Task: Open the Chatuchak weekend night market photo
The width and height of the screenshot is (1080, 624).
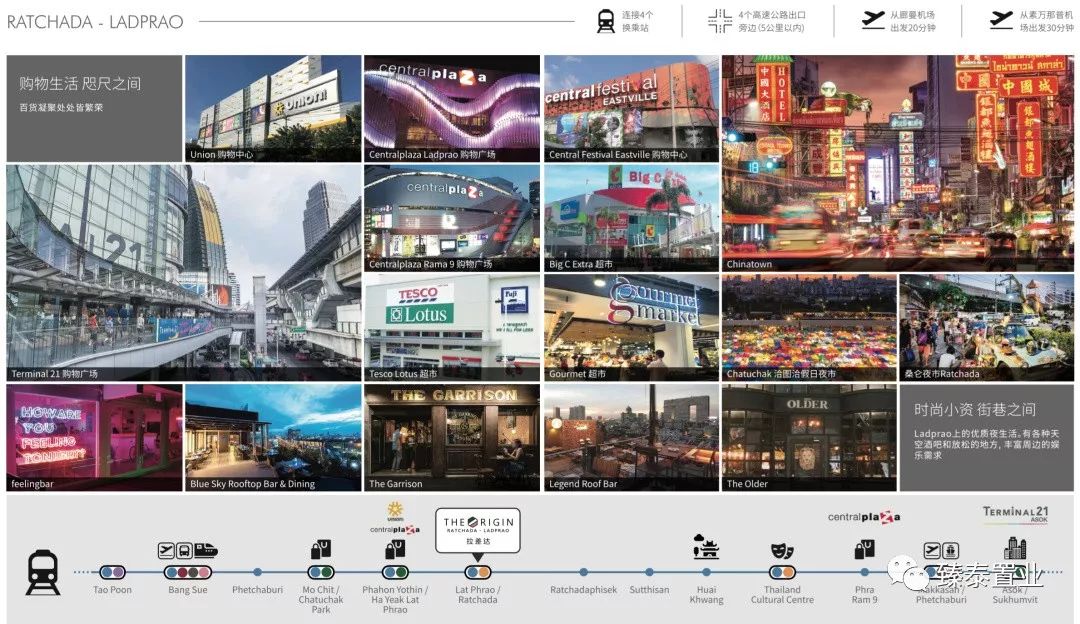Action: 809,327
